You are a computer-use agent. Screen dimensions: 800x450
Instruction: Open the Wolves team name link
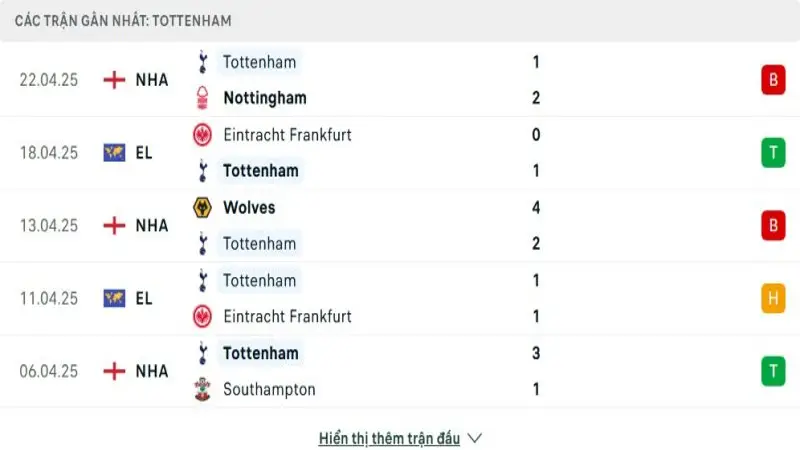[x=249, y=208]
